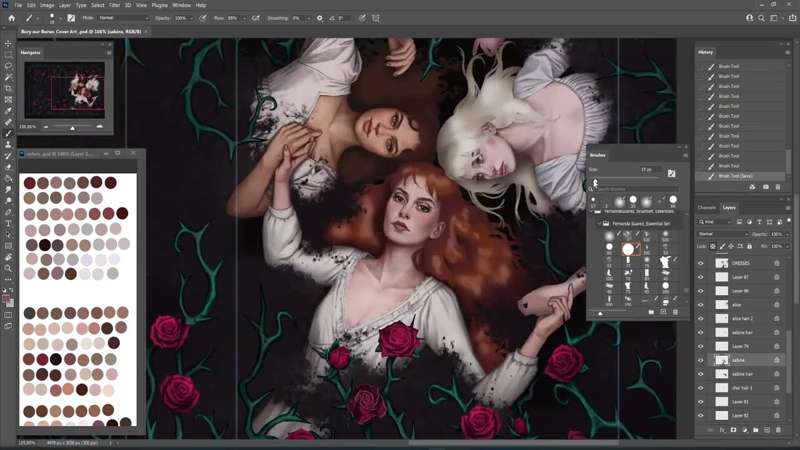
Task: Create new snapshot in History panel
Action: [x=766, y=187]
